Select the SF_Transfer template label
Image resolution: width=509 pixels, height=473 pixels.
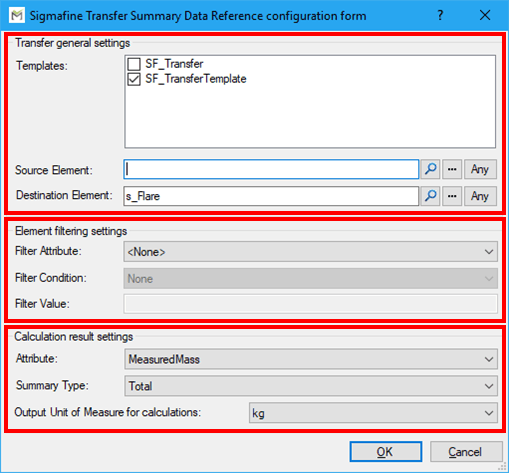[x=174, y=64]
